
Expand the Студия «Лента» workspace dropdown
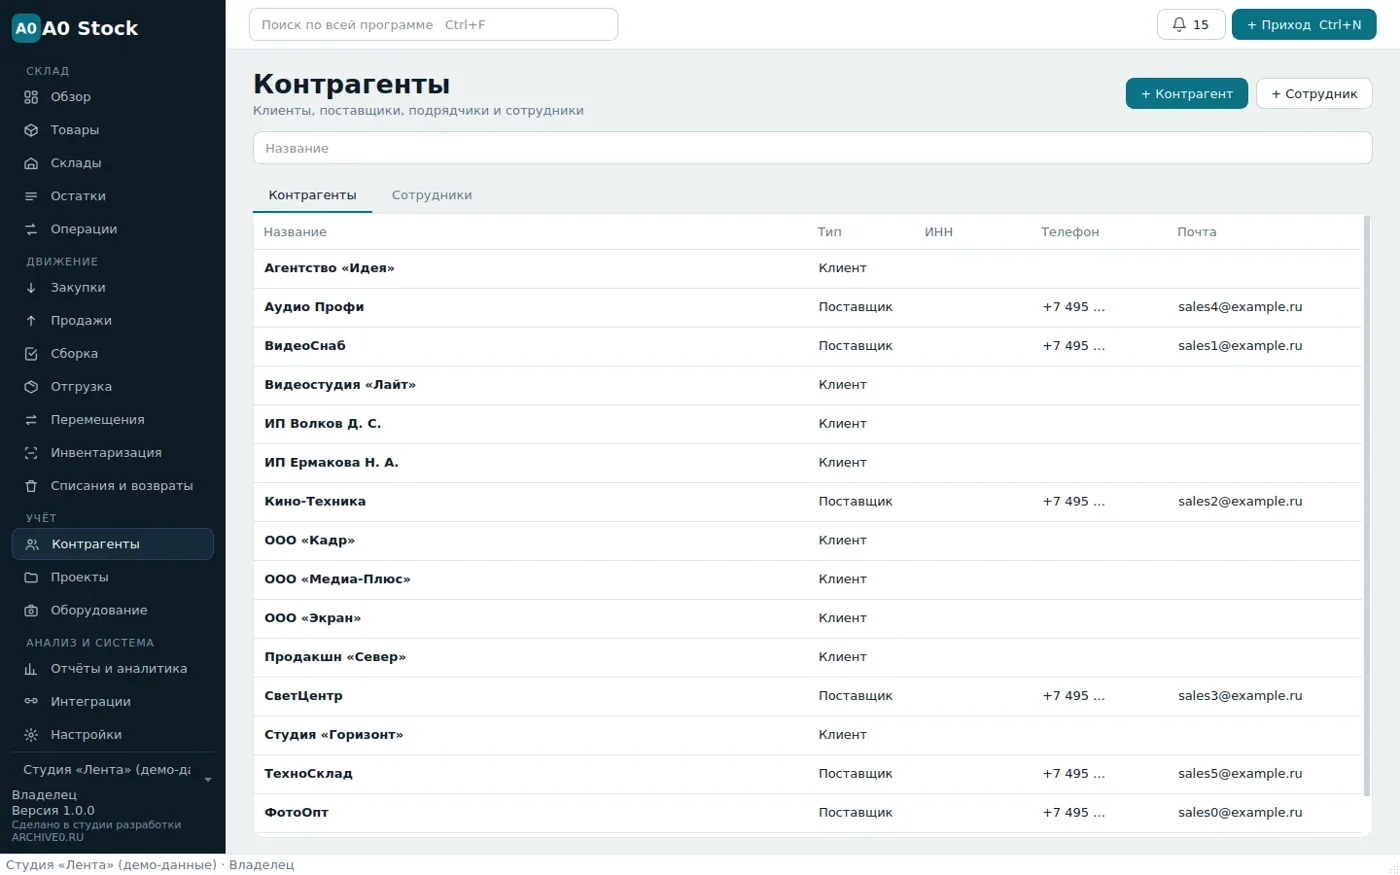click(113, 770)
